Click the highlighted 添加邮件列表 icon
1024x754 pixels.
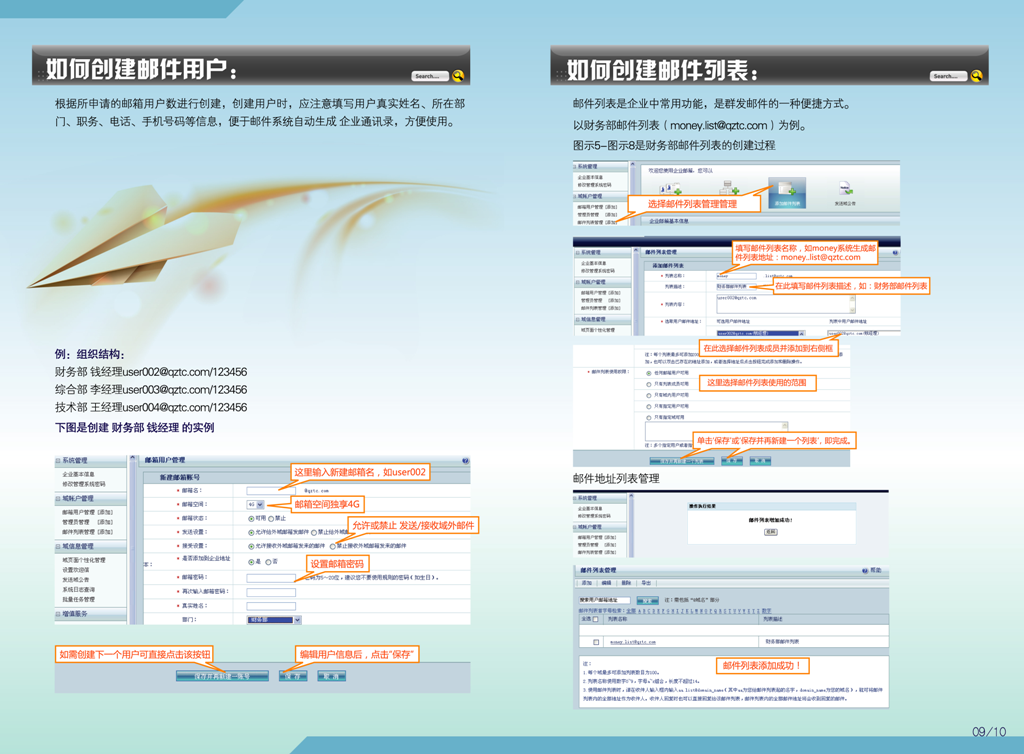(786, 190)
